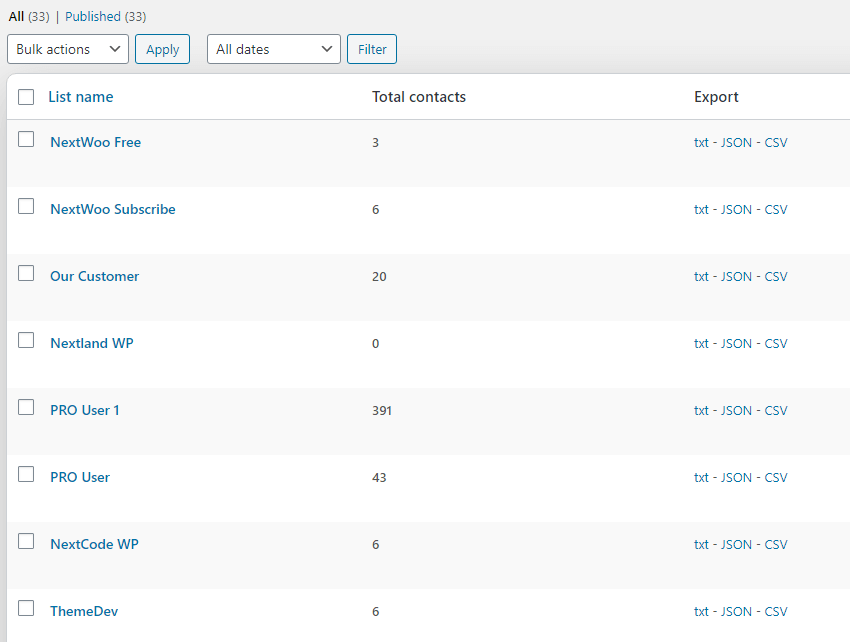
Task: Click the Total contacts column header
Action: point(418,97)
